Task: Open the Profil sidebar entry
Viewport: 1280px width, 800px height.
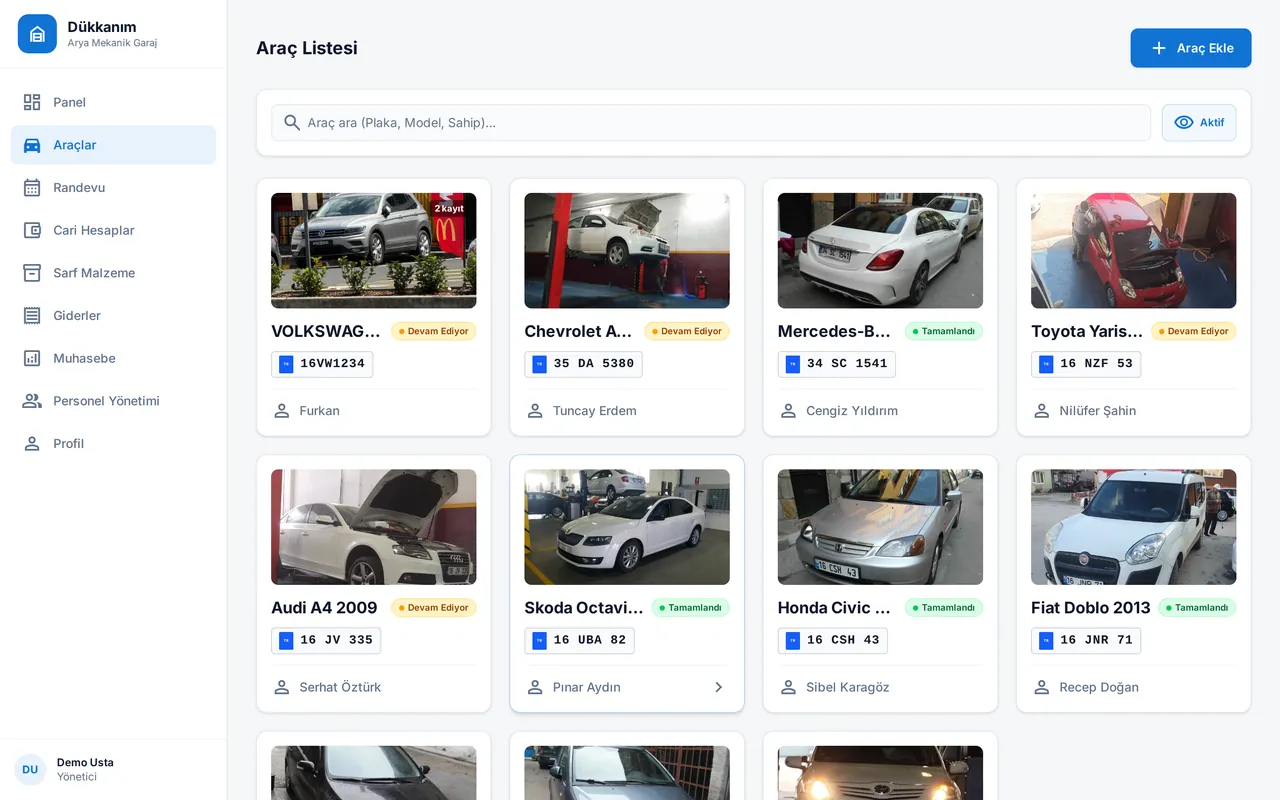Action: (113, 444)
